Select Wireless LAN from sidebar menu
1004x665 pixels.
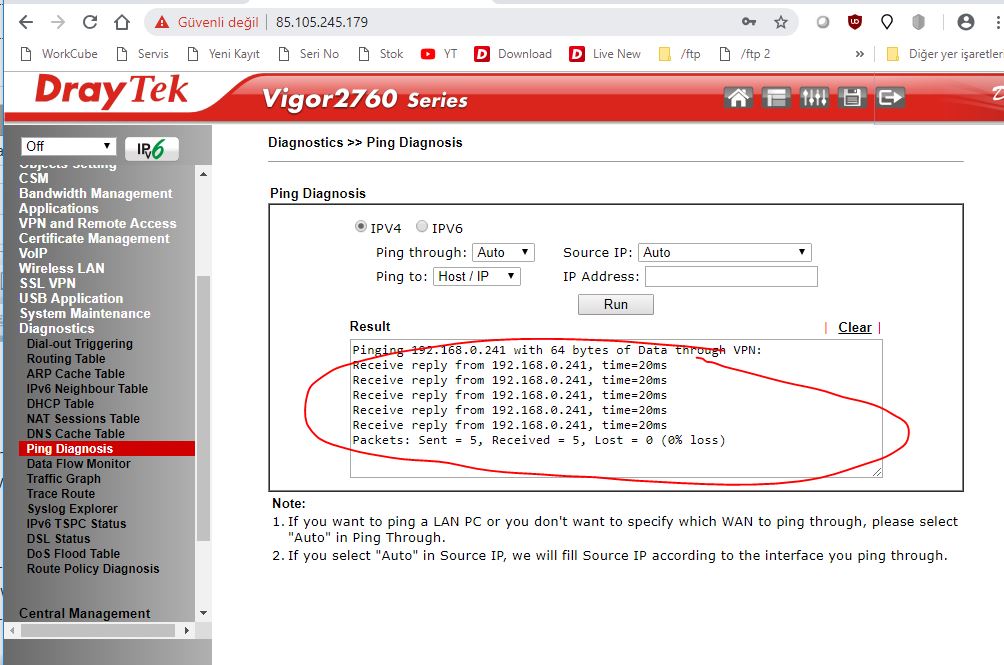[x=61, y=268]
